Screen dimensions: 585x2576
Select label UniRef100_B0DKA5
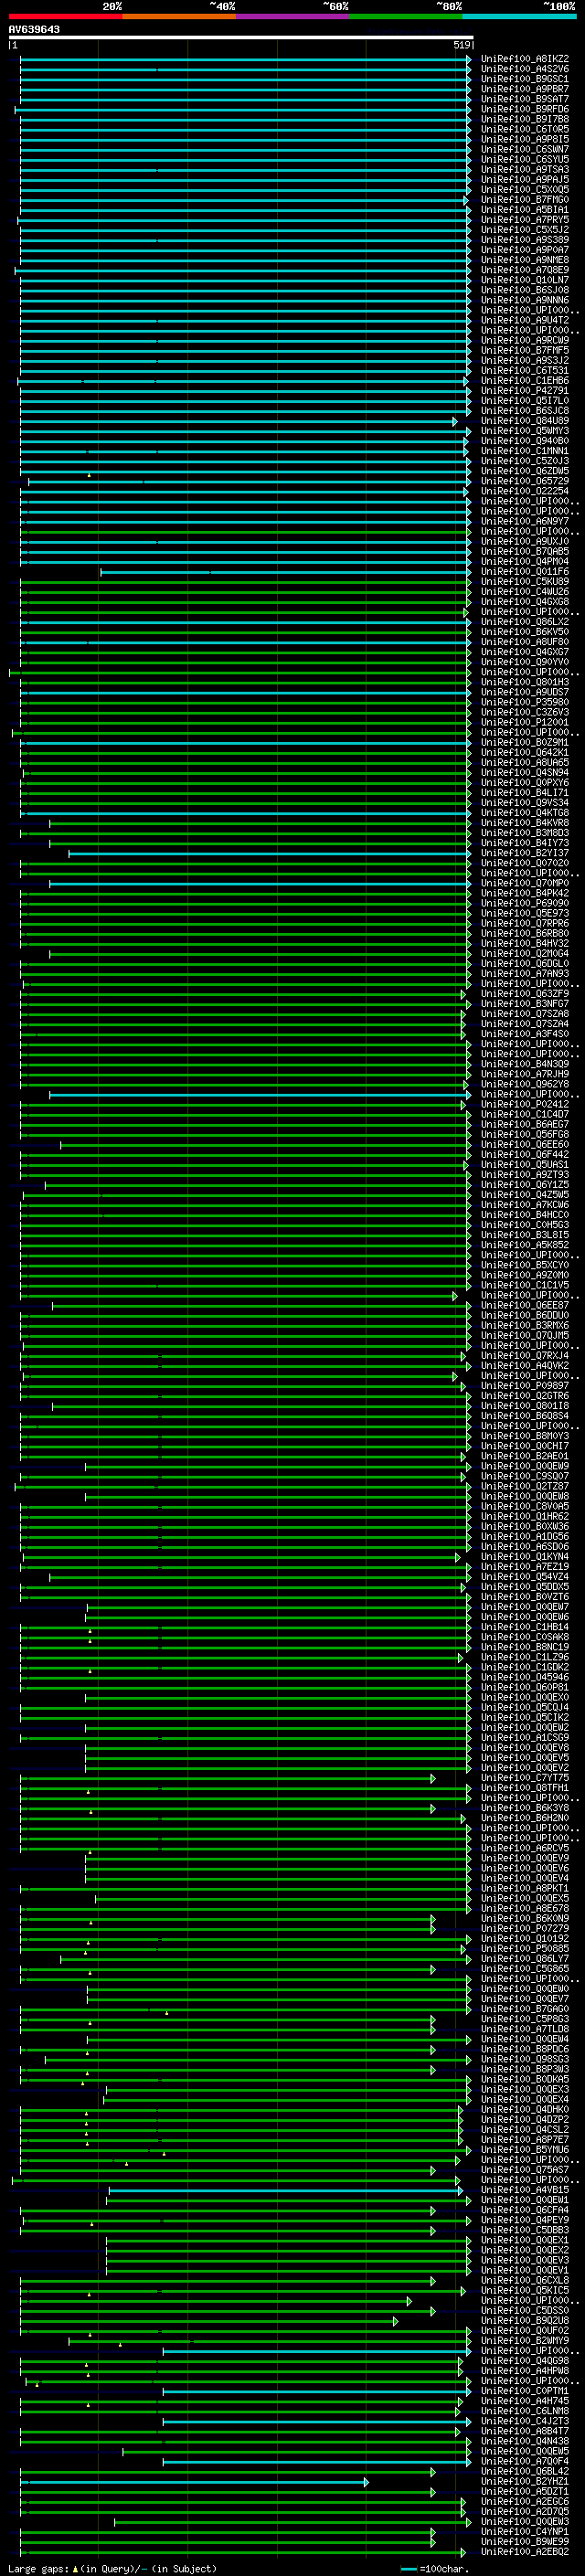click(525, 2079)
